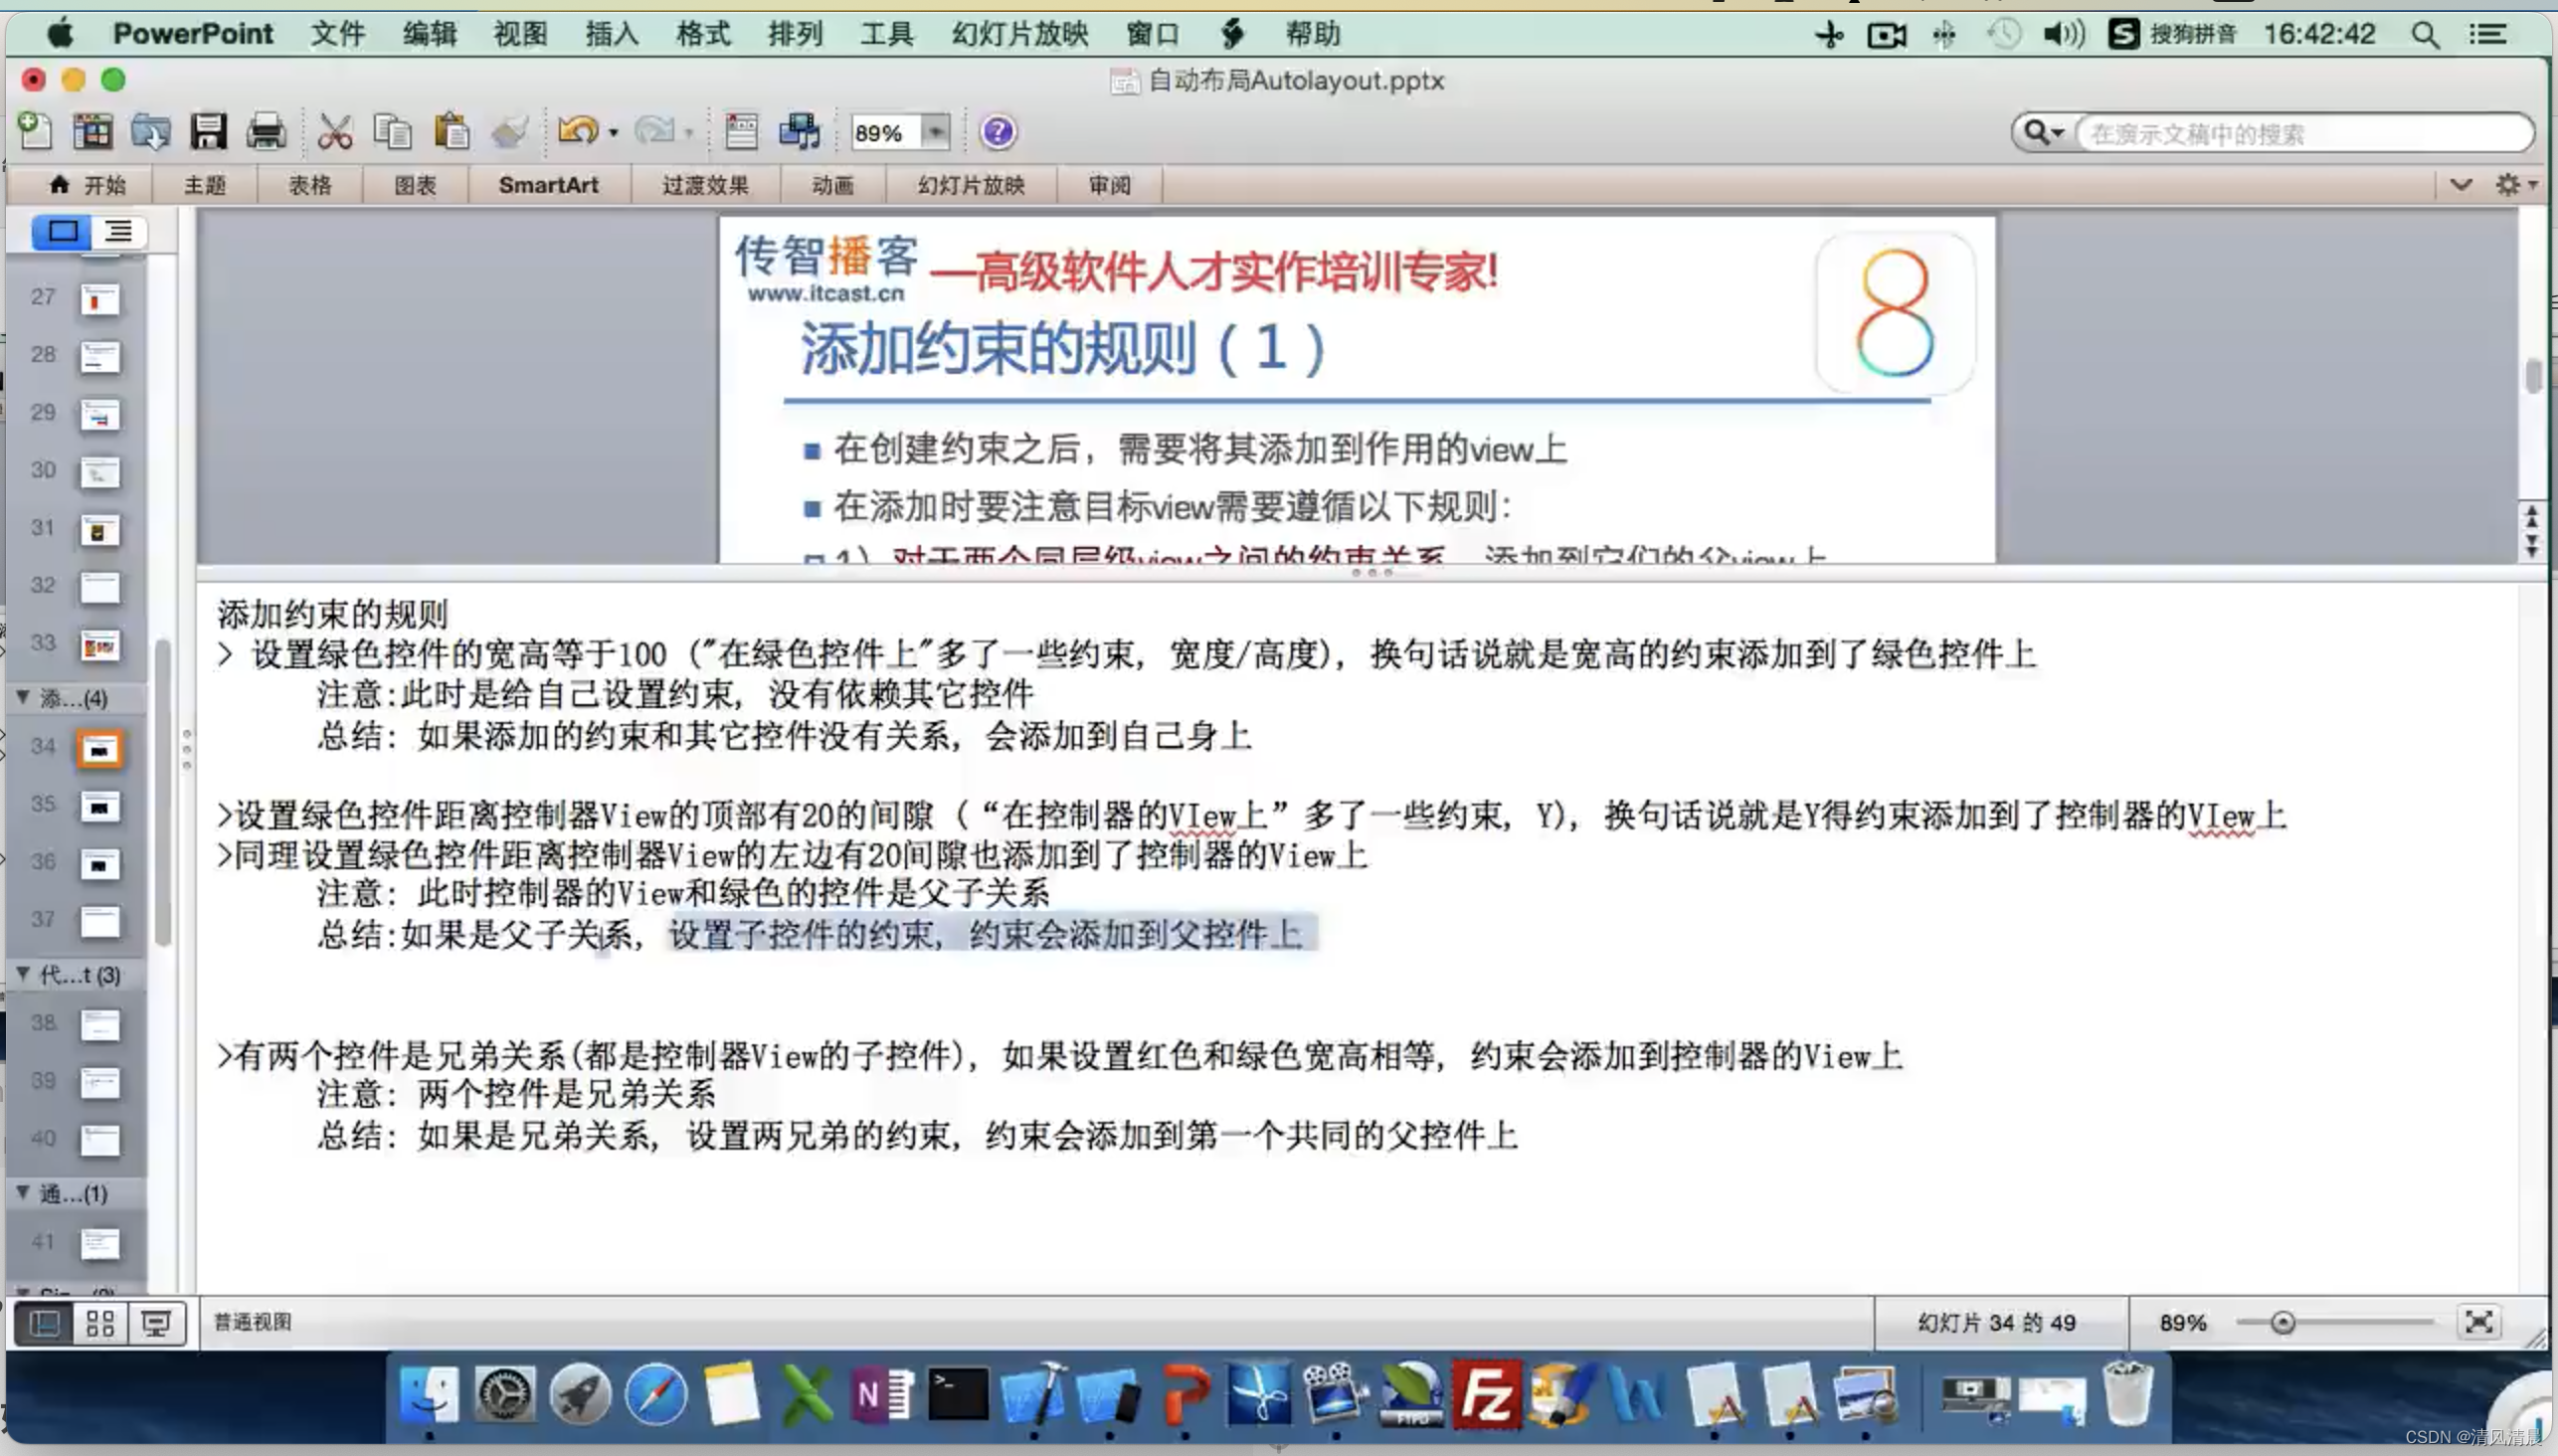2558x1456 pixels.
Task: Click the Save floppy disk icon
Action: click(208, 132)
